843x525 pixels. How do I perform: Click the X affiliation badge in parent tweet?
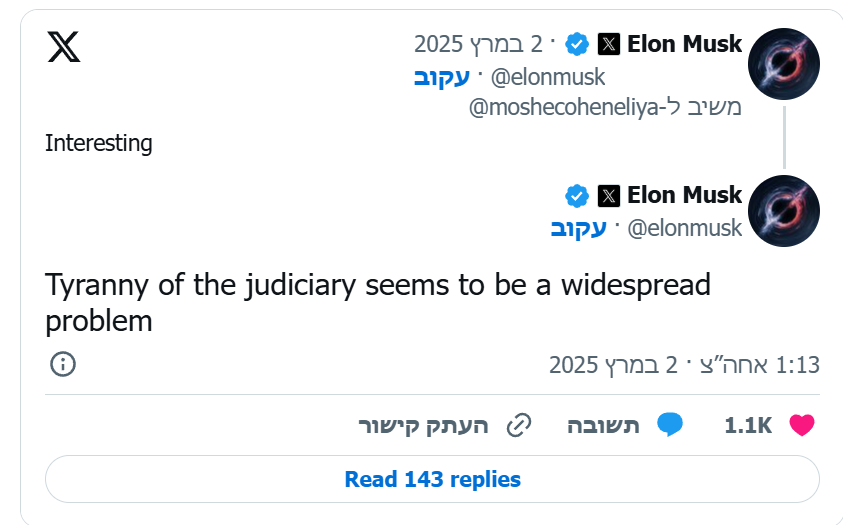pos(609,44)
